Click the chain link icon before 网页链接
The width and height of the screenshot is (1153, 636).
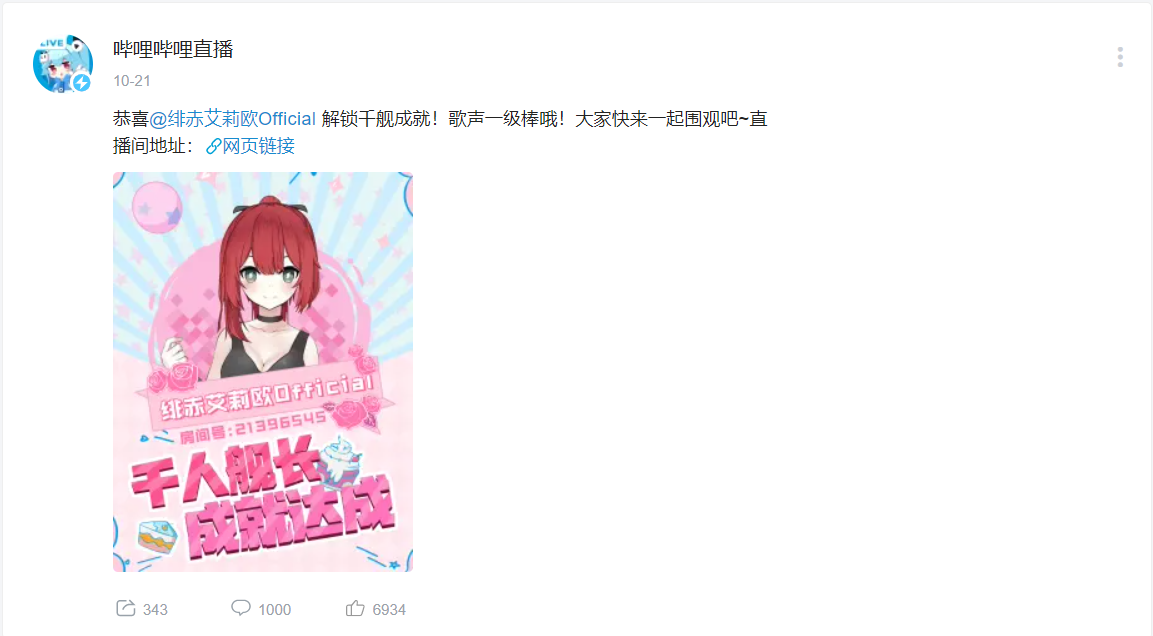[x=213, y=146]
